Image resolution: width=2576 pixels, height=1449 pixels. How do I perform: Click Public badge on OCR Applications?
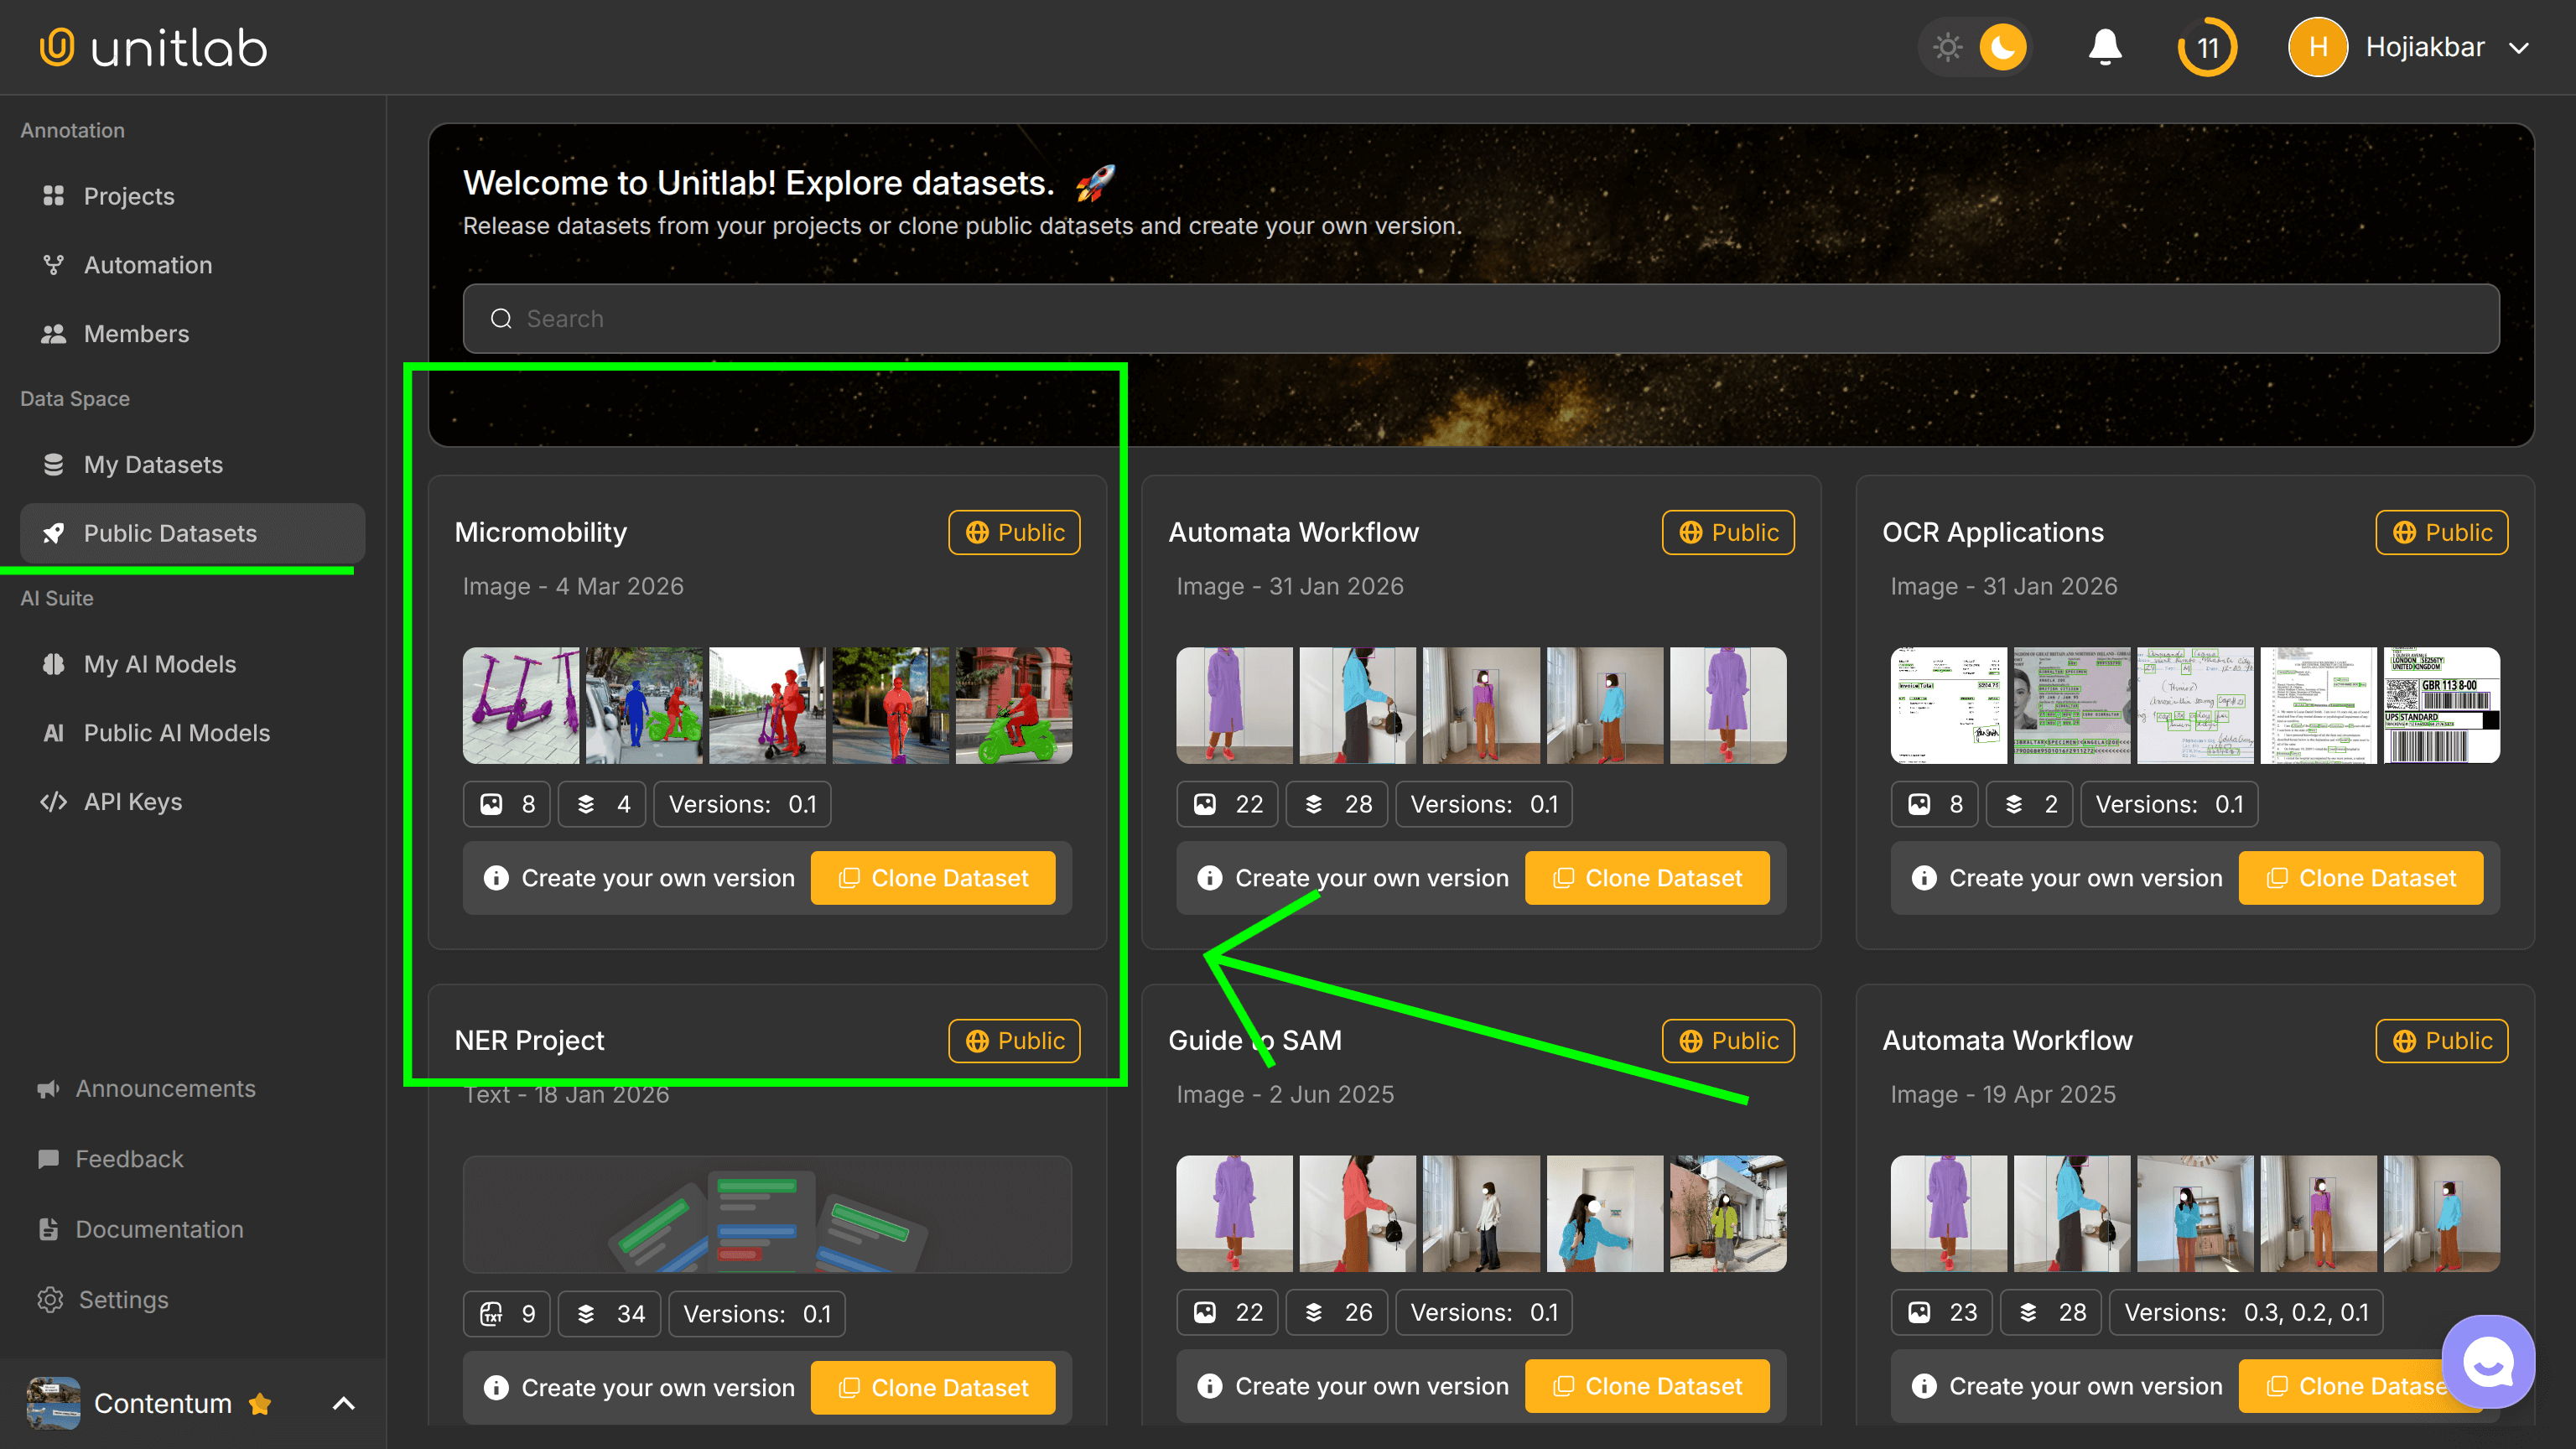pos(2441,532)
